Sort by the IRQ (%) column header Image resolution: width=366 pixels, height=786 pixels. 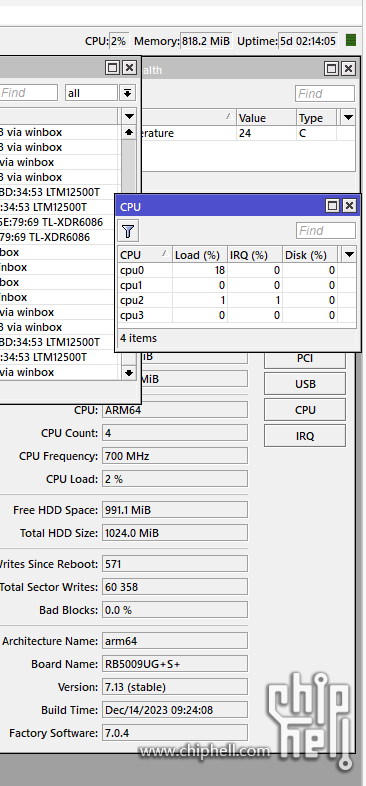(x=255, y=255)
